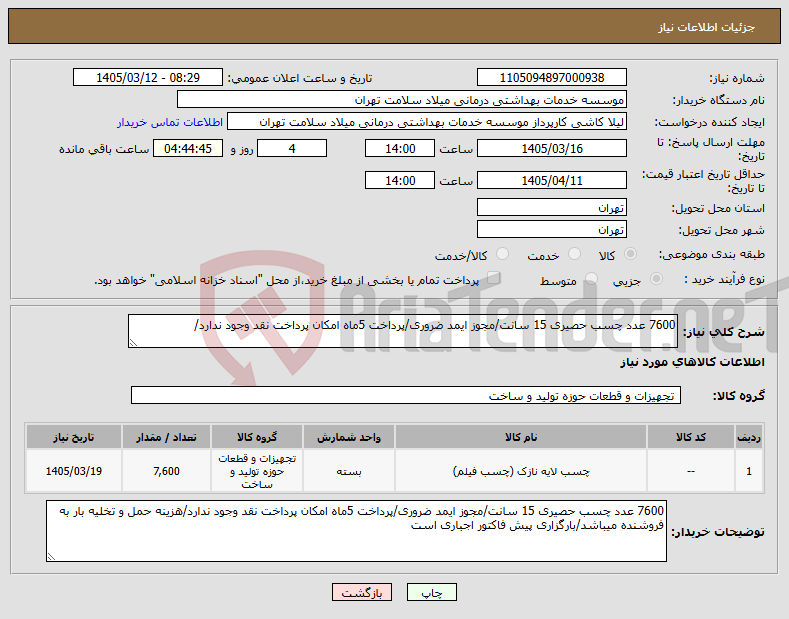Click the بازگشت (back) button
This screenshot has height=619, width=789.
pos(362,592)
